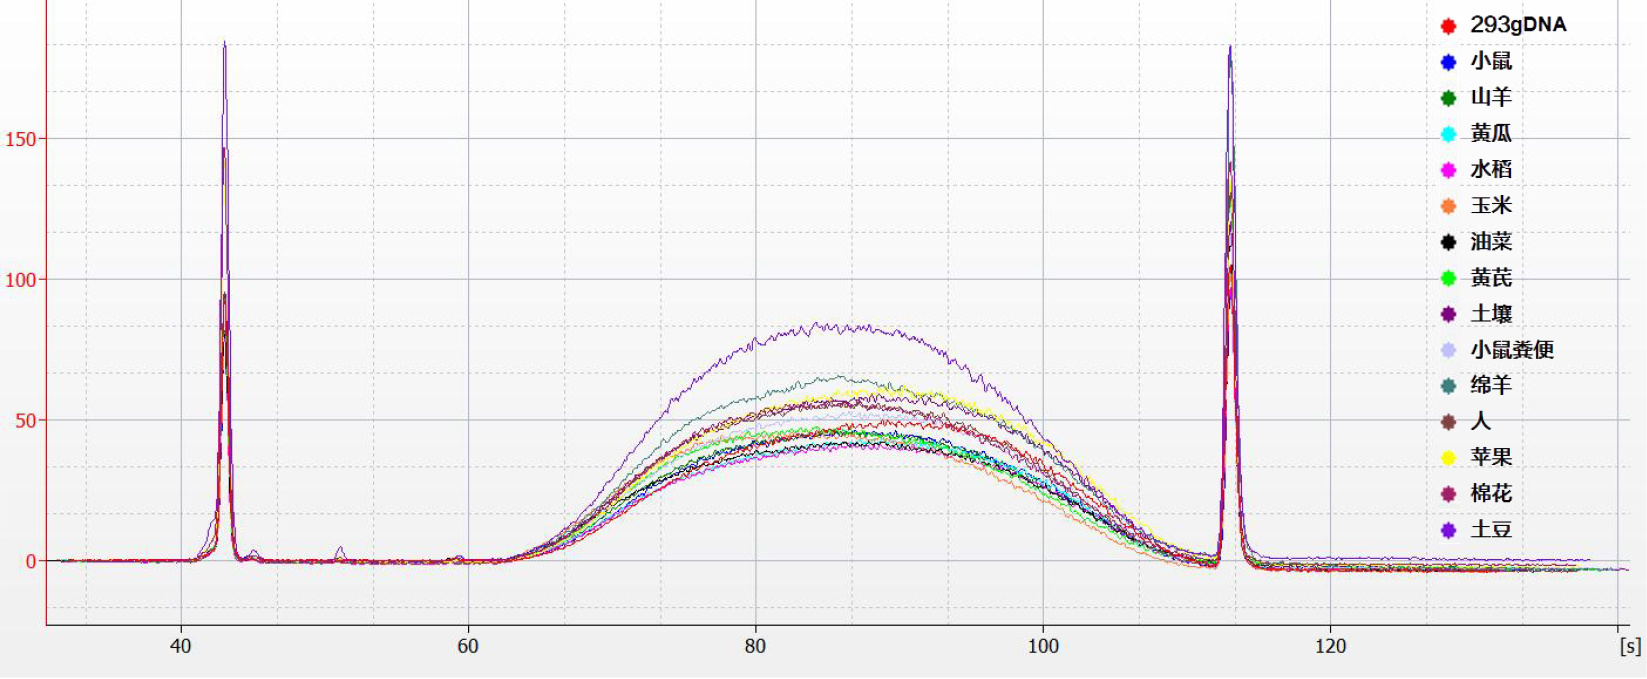This screenshot has width=1647, height=679.
Task: Select the cyan 黄瓜 legend marker
Action: 1448,134
